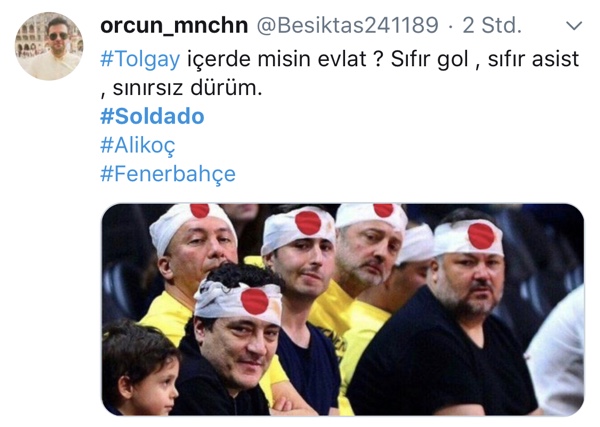Click the 'sınırsız dürüm.' text line
This screenshot has width=600, height=427.
pos(188,88)
